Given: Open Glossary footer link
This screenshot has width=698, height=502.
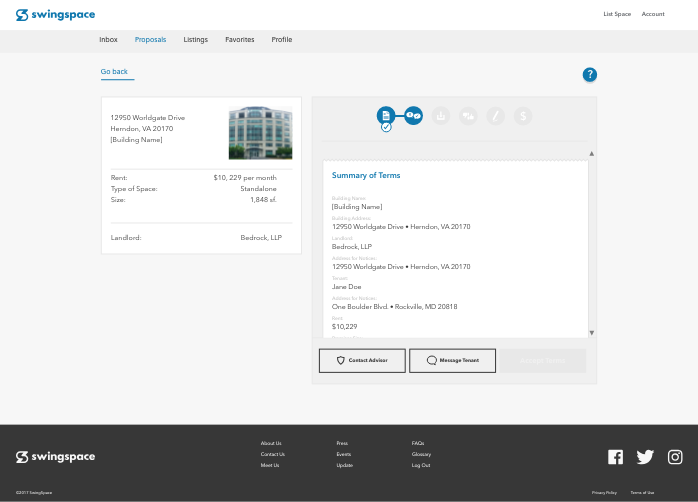Looking at the screenshot, I should pyautogui.click(x=421, y=454).
